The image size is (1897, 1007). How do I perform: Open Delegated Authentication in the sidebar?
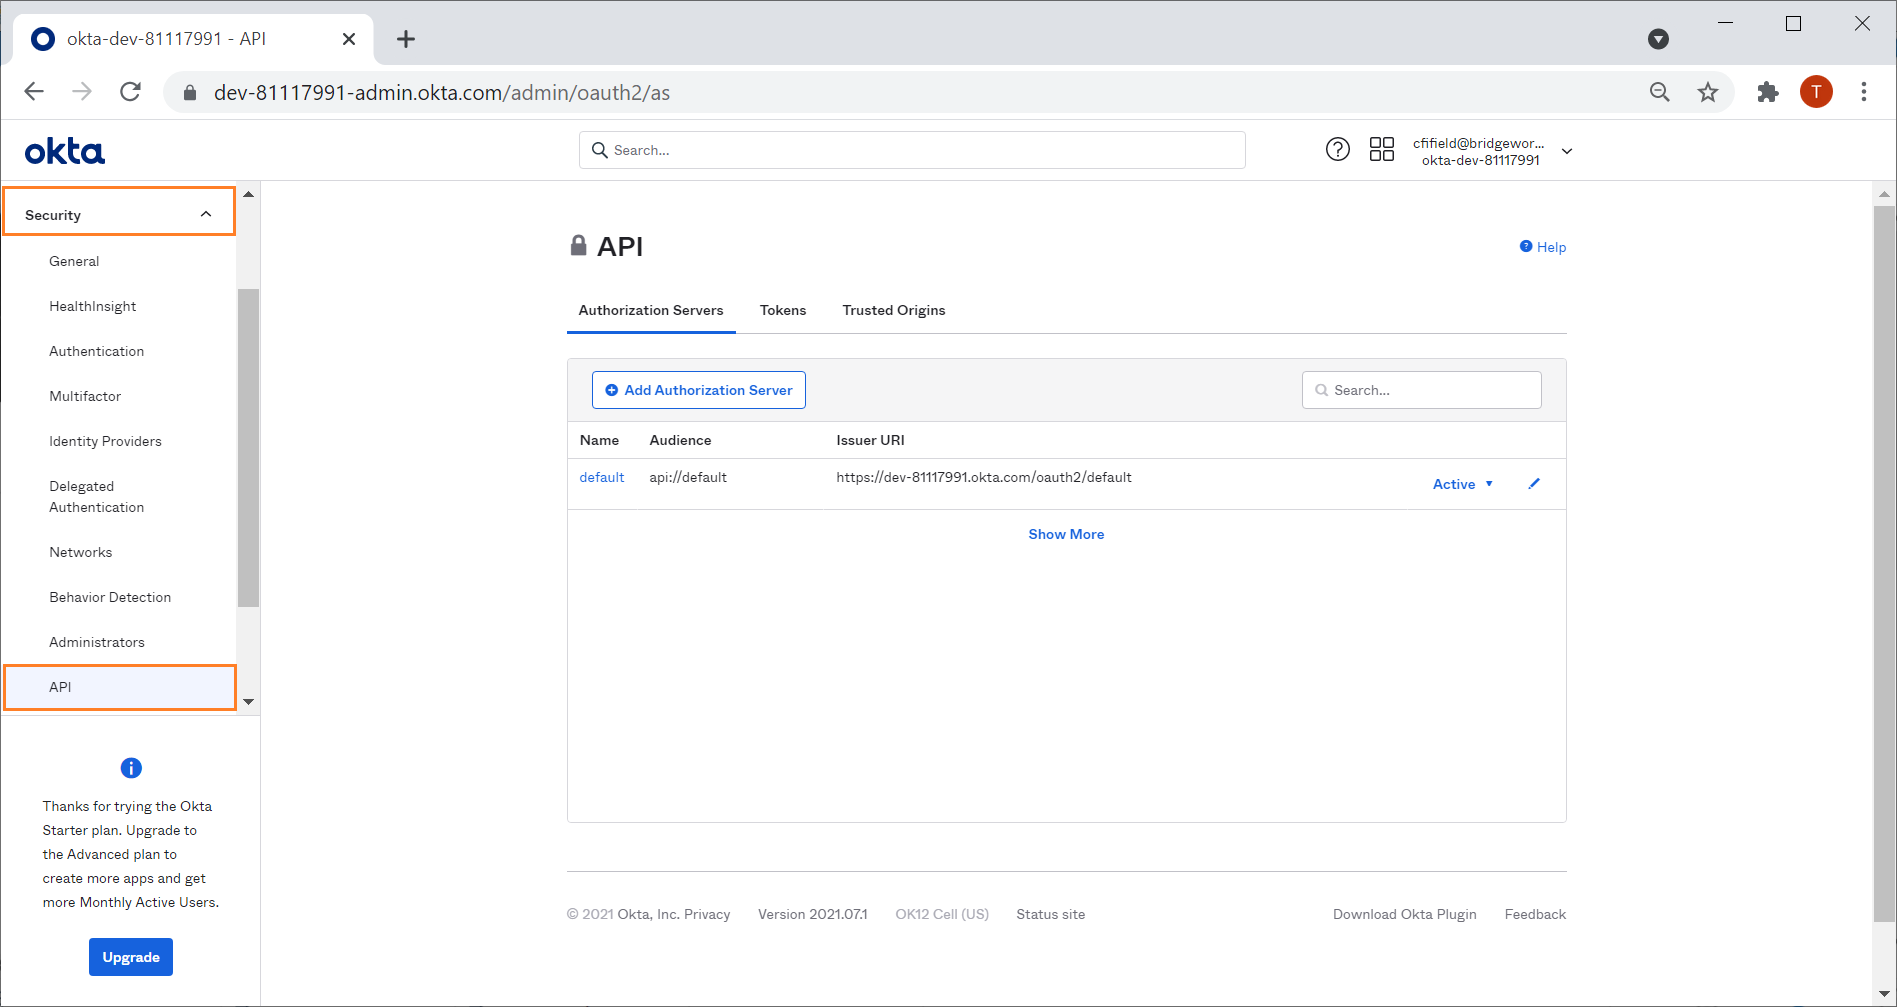tap(97, 497)
